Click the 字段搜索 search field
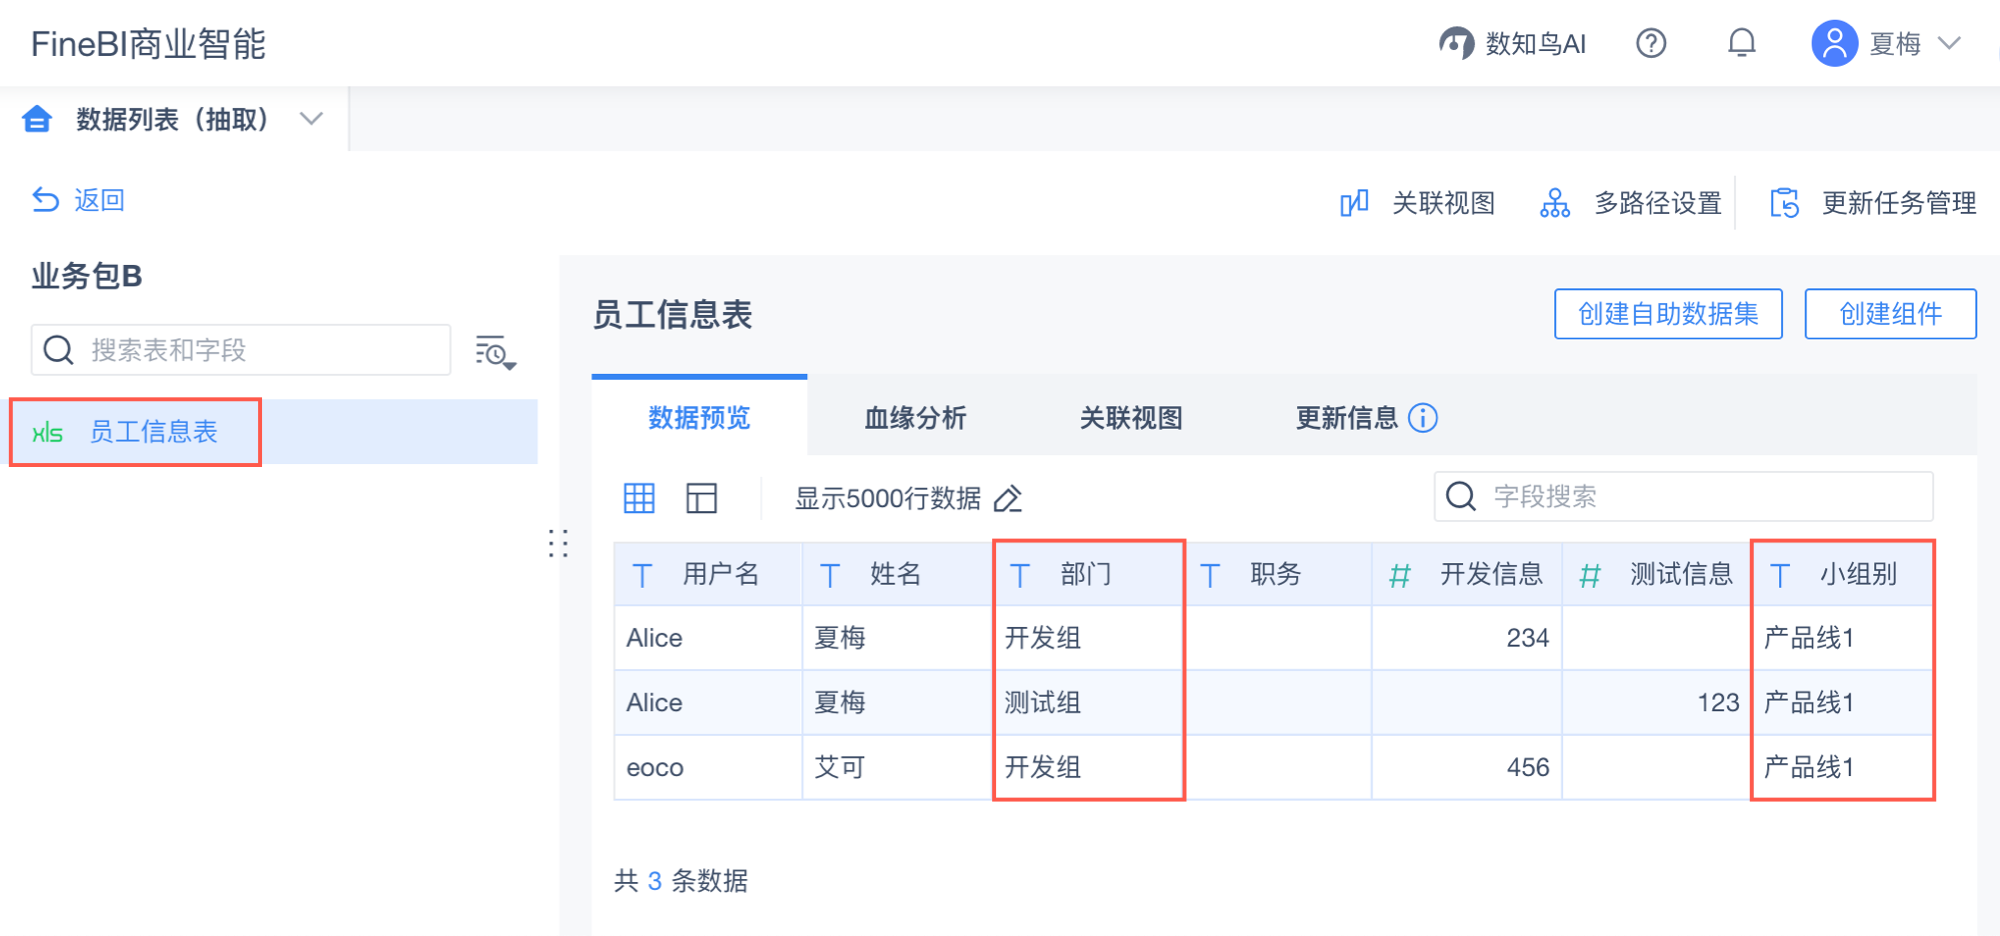The width and height of the screenshot is (2000, 936). pos(1700,497)
